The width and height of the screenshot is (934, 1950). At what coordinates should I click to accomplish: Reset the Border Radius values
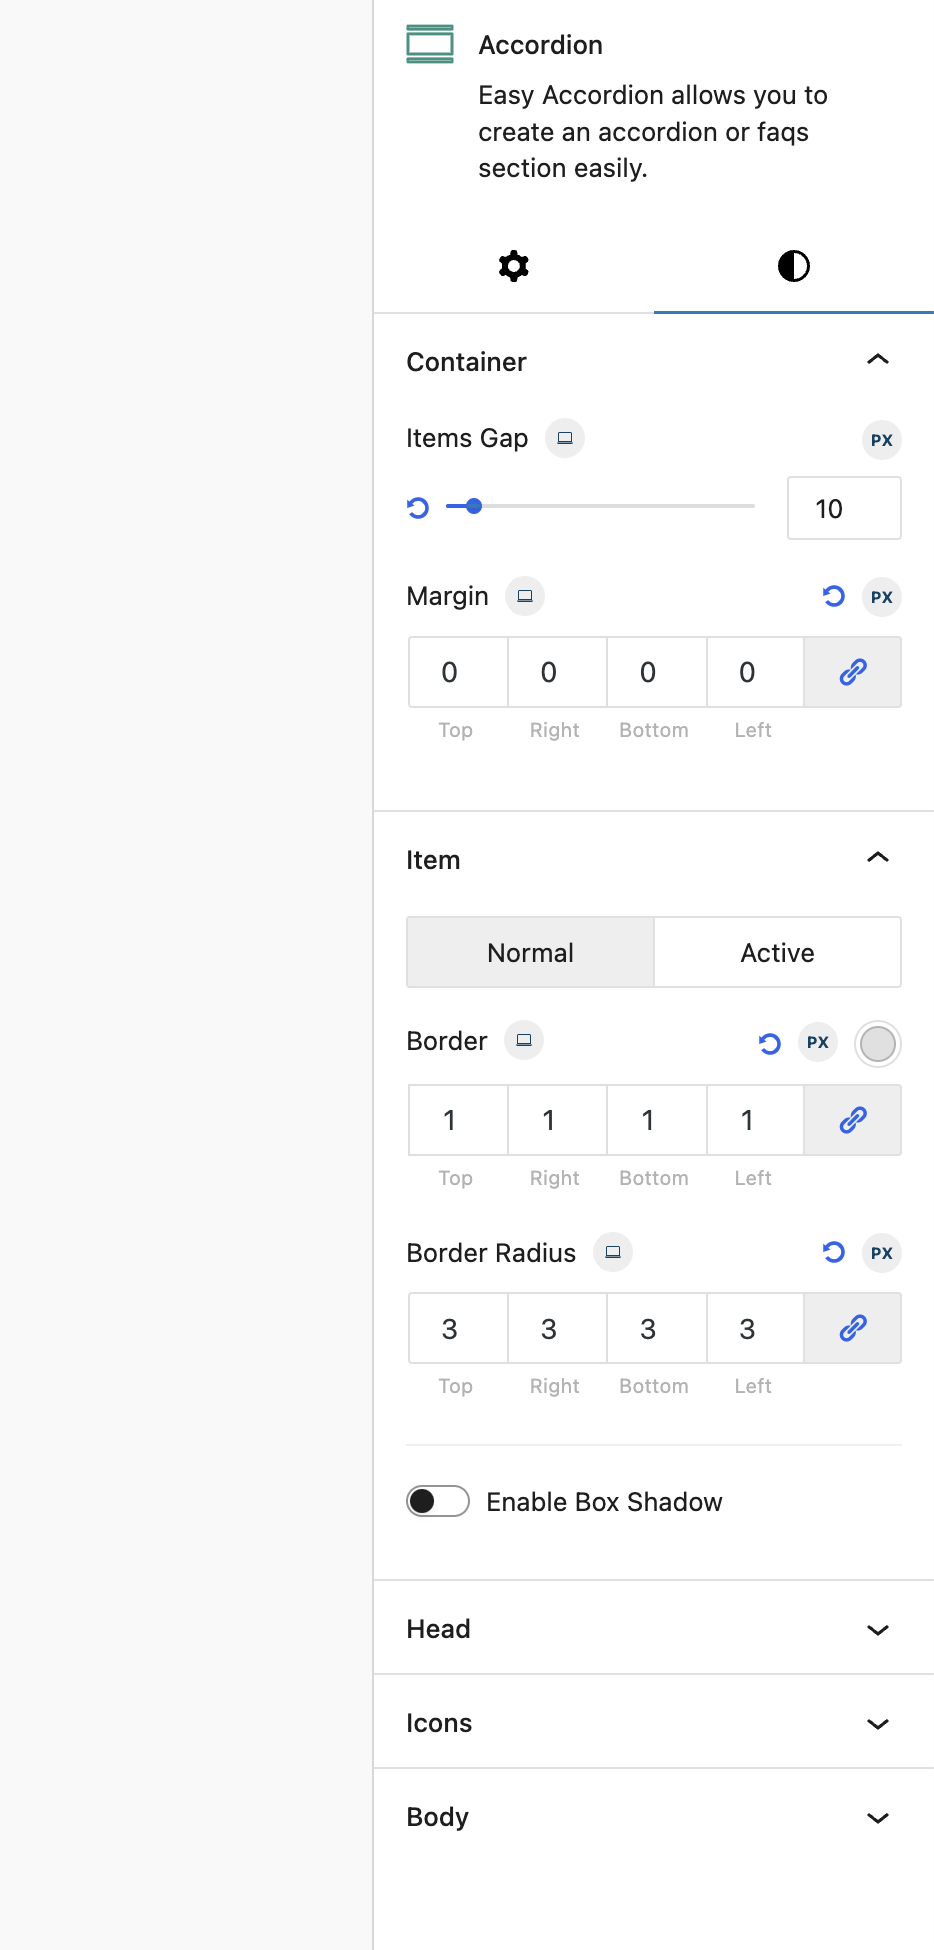pyautogui.click(x=833, y=1252)
